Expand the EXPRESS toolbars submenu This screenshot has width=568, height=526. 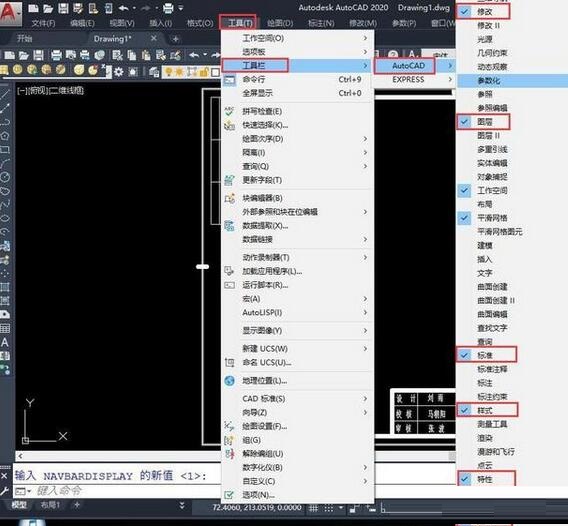click(415, 79)
